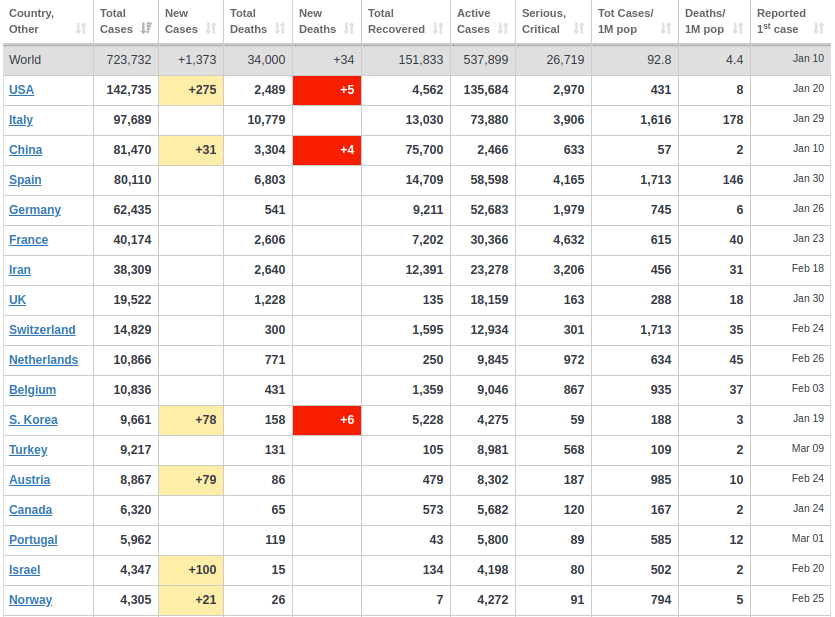Select Israel new cases cell +100
The height and width of the screenshot is (617, 835).
[191, 570]
